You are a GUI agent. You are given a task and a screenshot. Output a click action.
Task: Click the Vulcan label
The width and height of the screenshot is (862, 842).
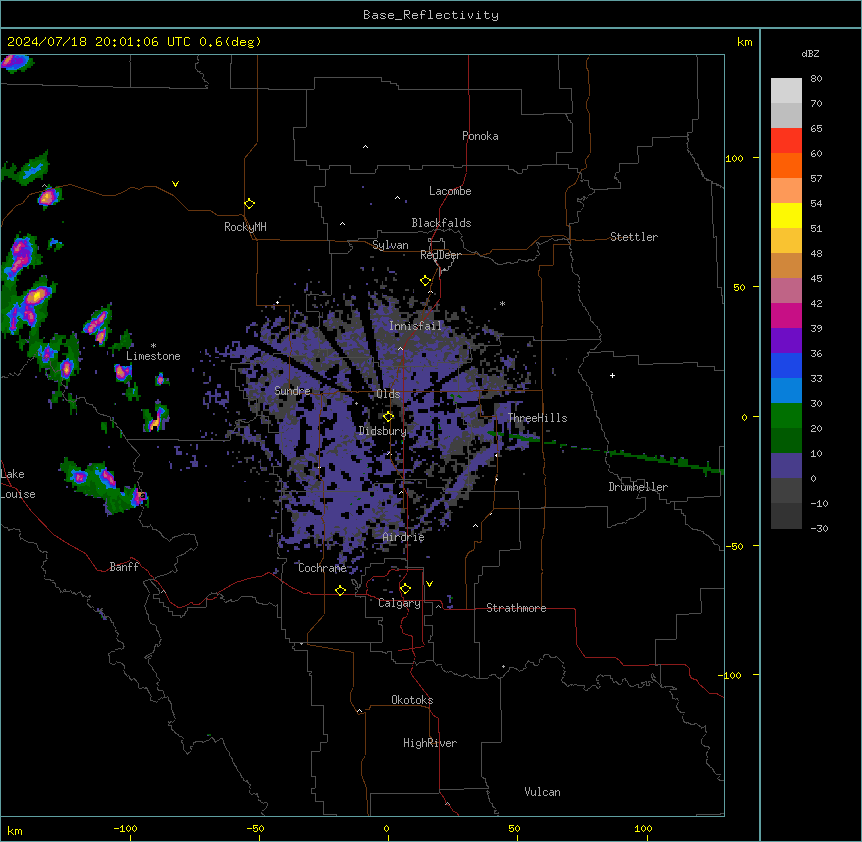point(542,792)
